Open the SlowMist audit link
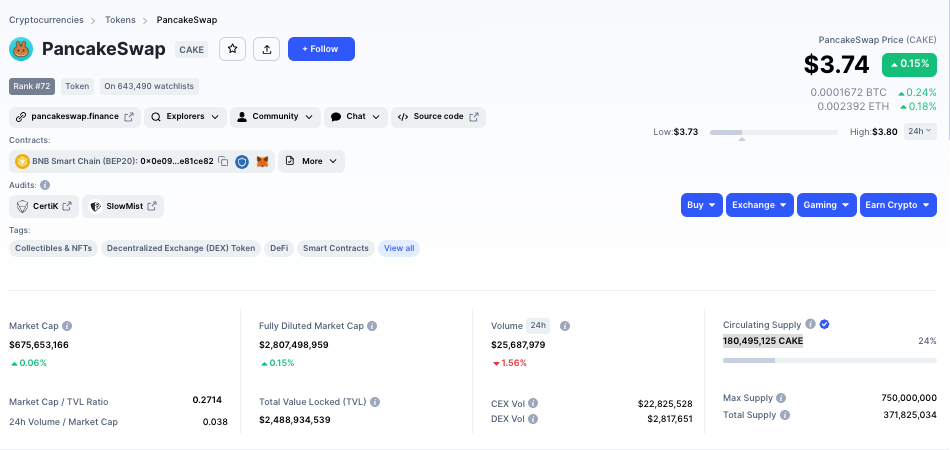Image resolution: width=950 pixels, height=450 pixels. [123, 207]
